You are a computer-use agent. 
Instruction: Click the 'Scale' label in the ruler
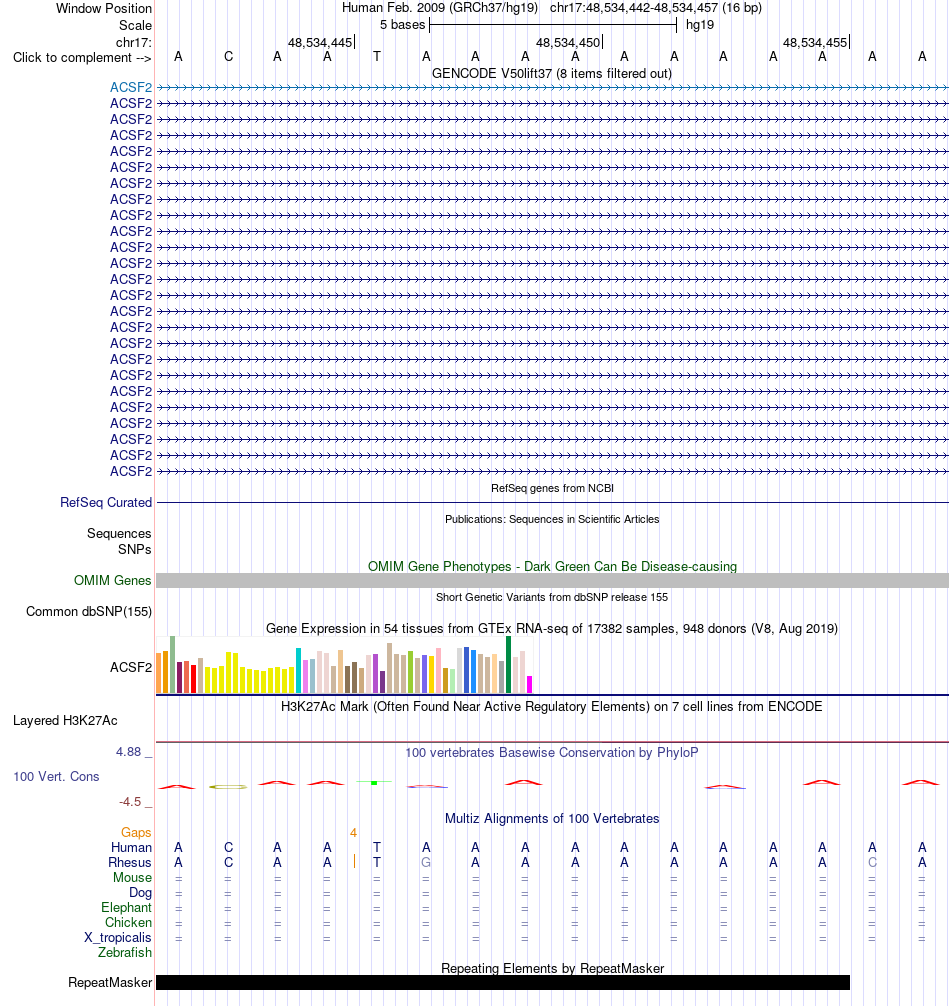[135, 25]
